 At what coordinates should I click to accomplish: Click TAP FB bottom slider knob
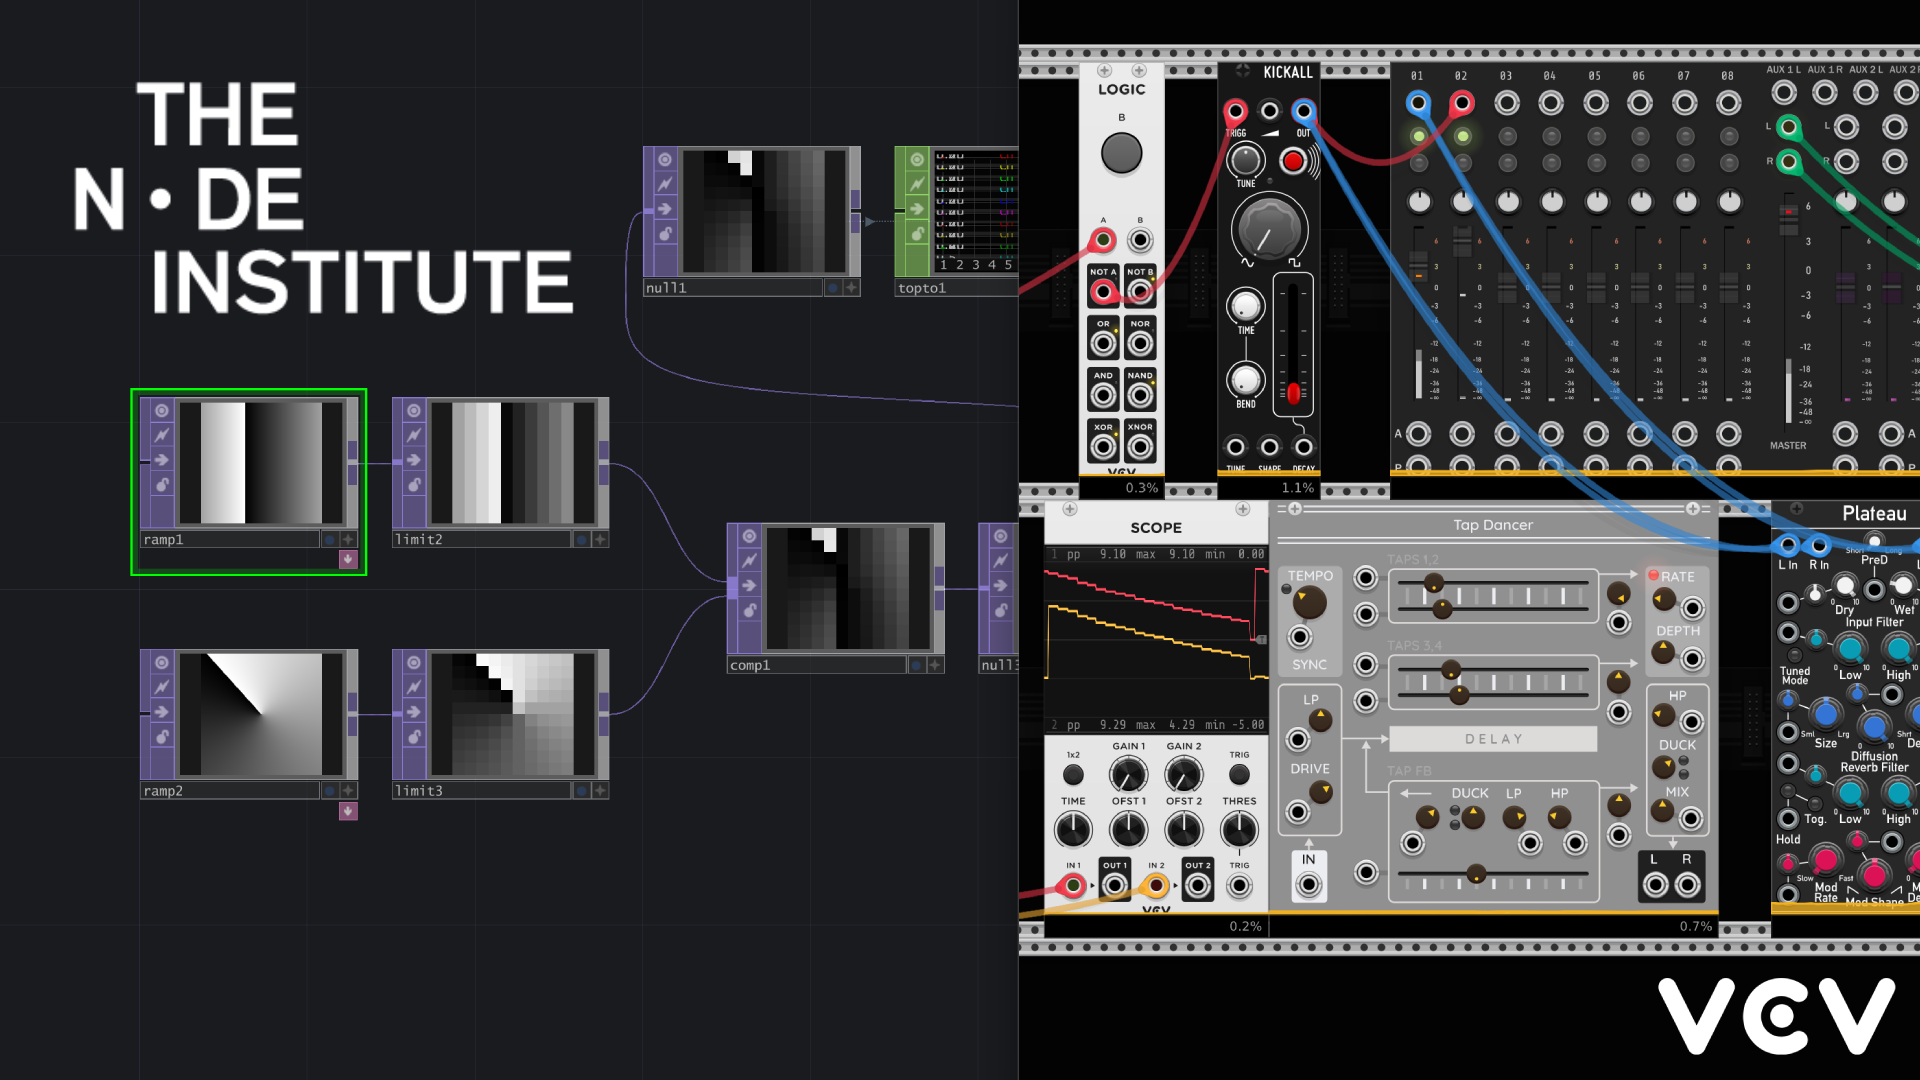1475,874
